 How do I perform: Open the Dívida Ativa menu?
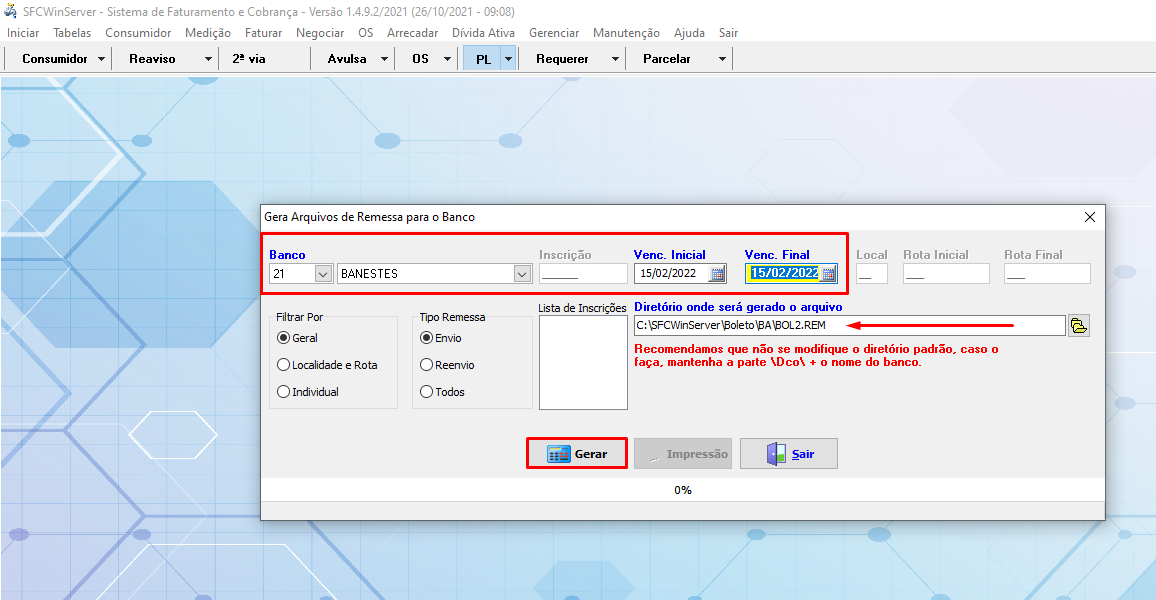(483, 33)
